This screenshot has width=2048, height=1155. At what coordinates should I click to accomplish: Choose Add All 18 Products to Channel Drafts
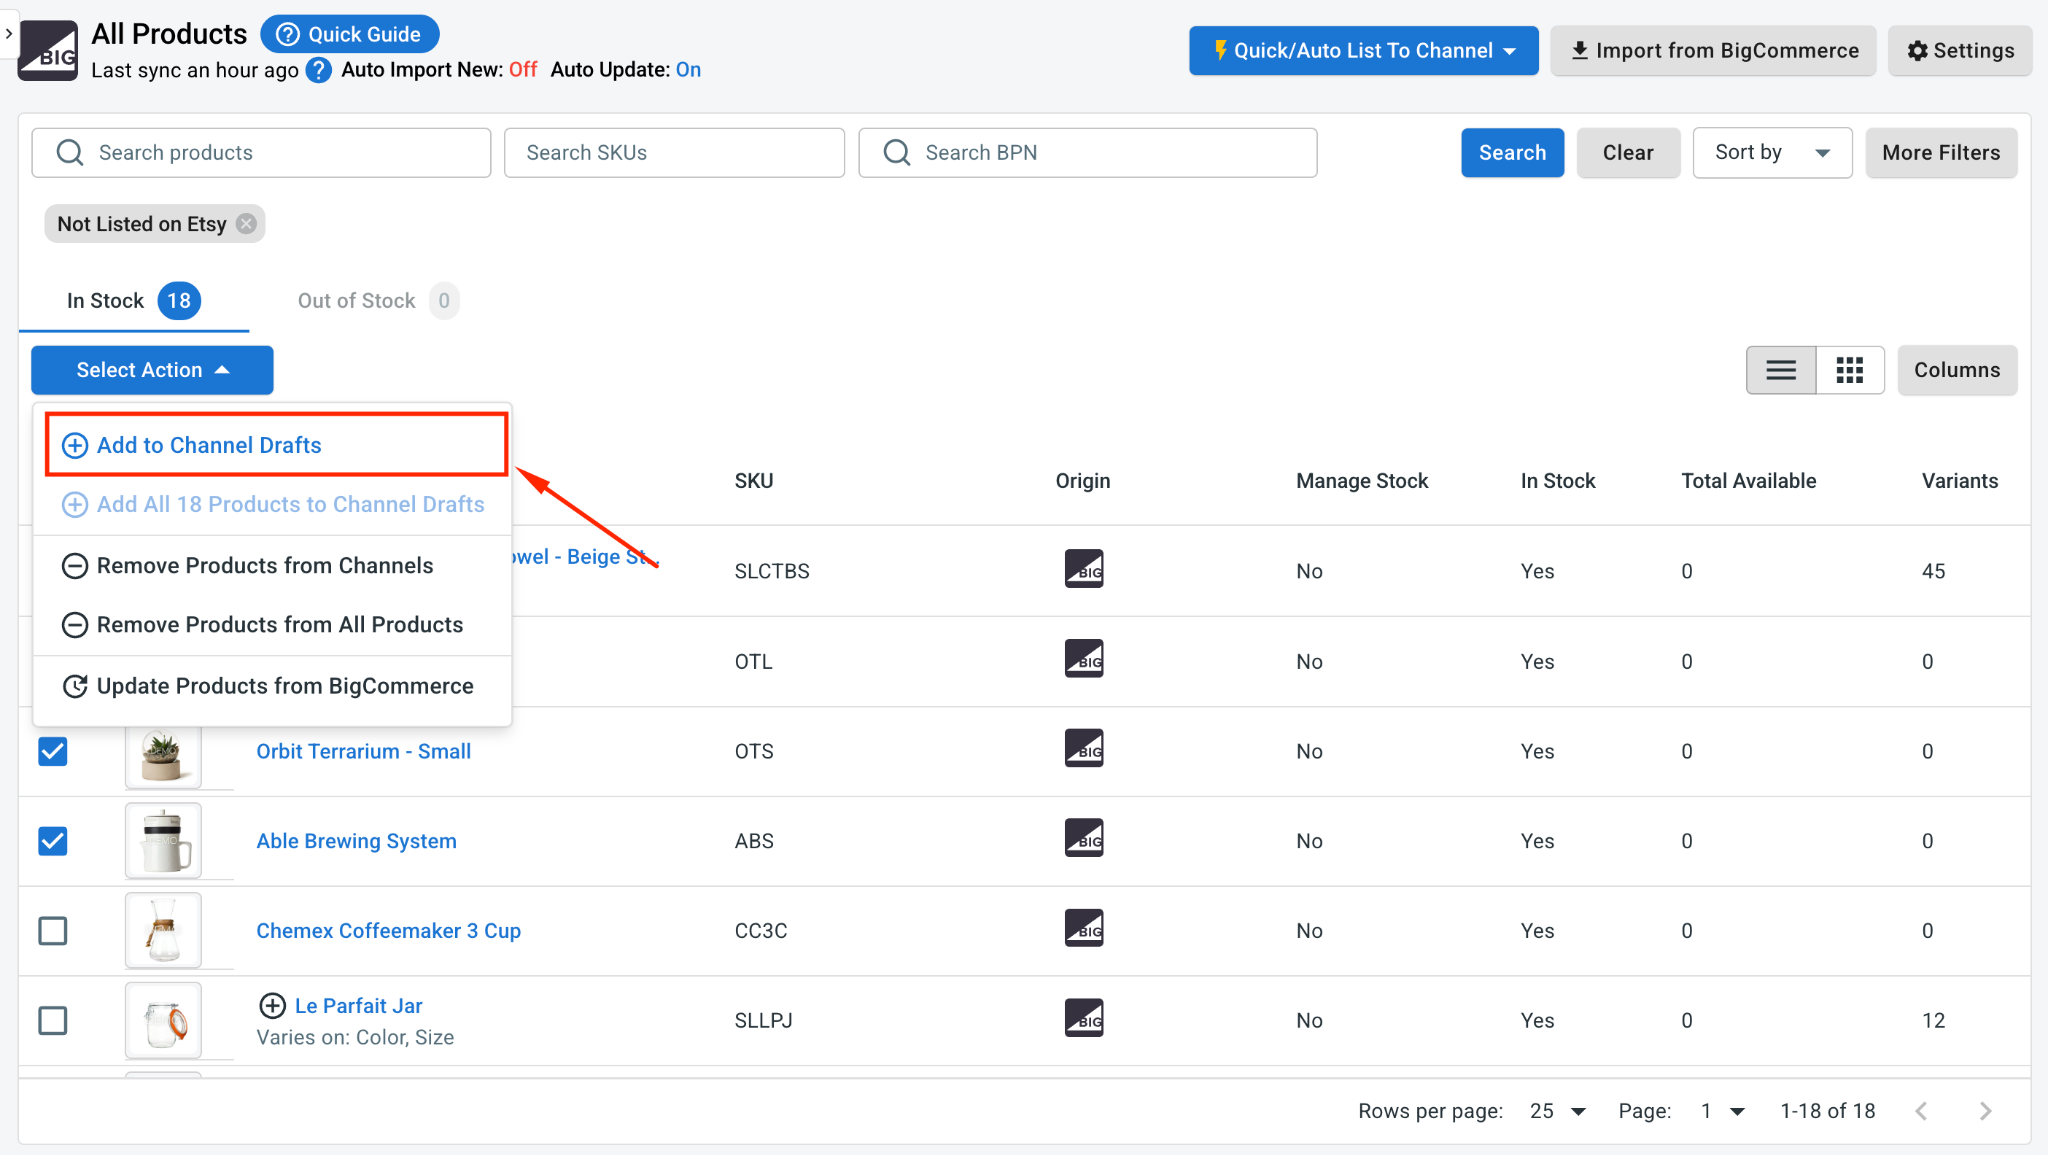point(273,504)
